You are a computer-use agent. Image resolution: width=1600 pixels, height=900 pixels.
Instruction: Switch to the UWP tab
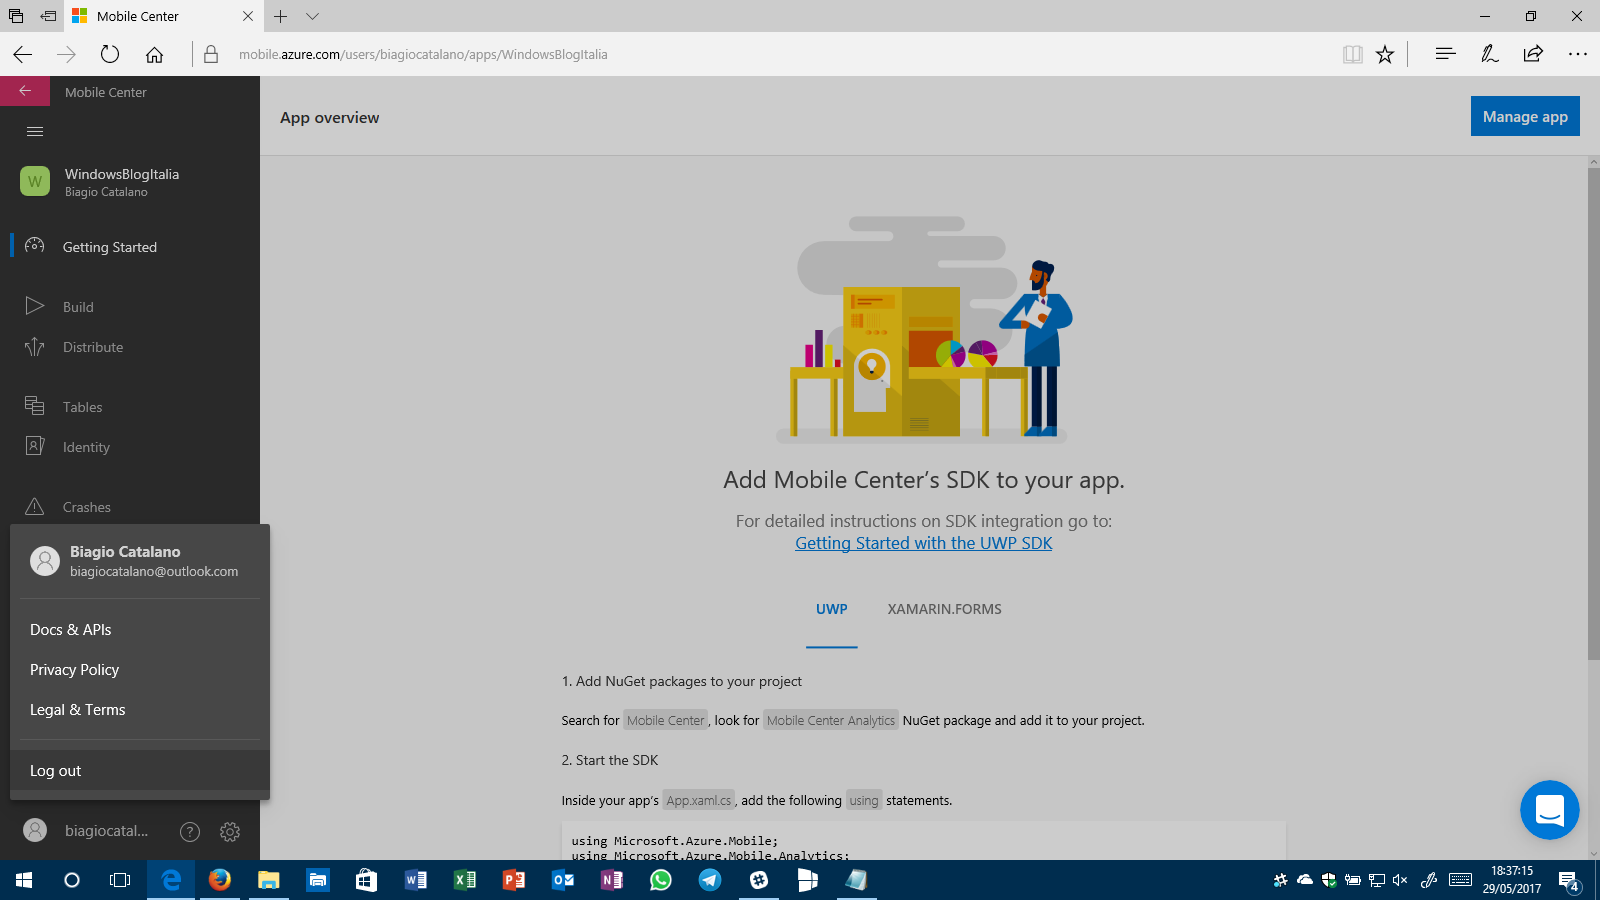(832, 609)
